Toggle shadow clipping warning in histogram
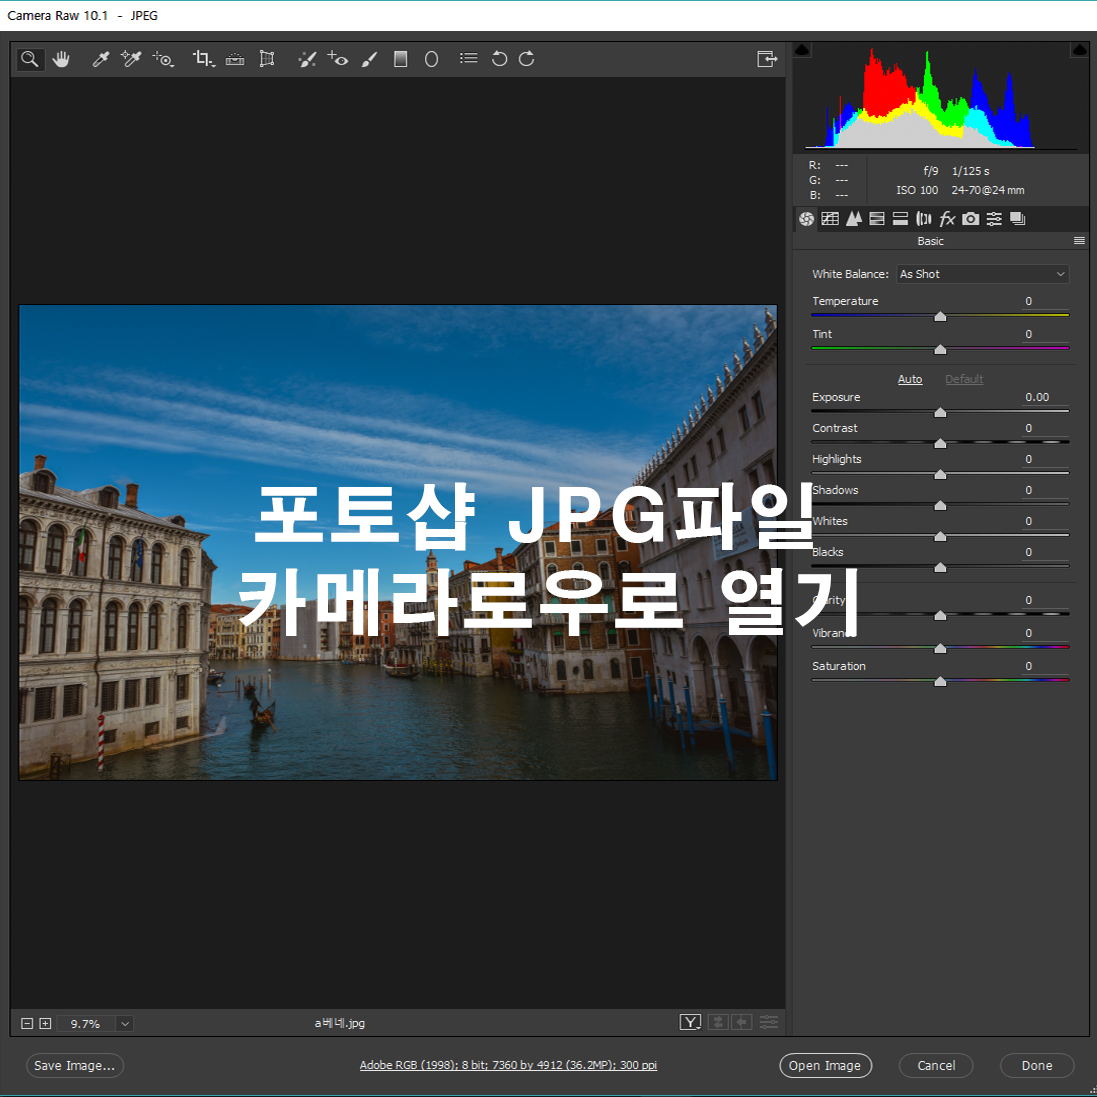The image size is (1097, 1097). click(802, 50)
